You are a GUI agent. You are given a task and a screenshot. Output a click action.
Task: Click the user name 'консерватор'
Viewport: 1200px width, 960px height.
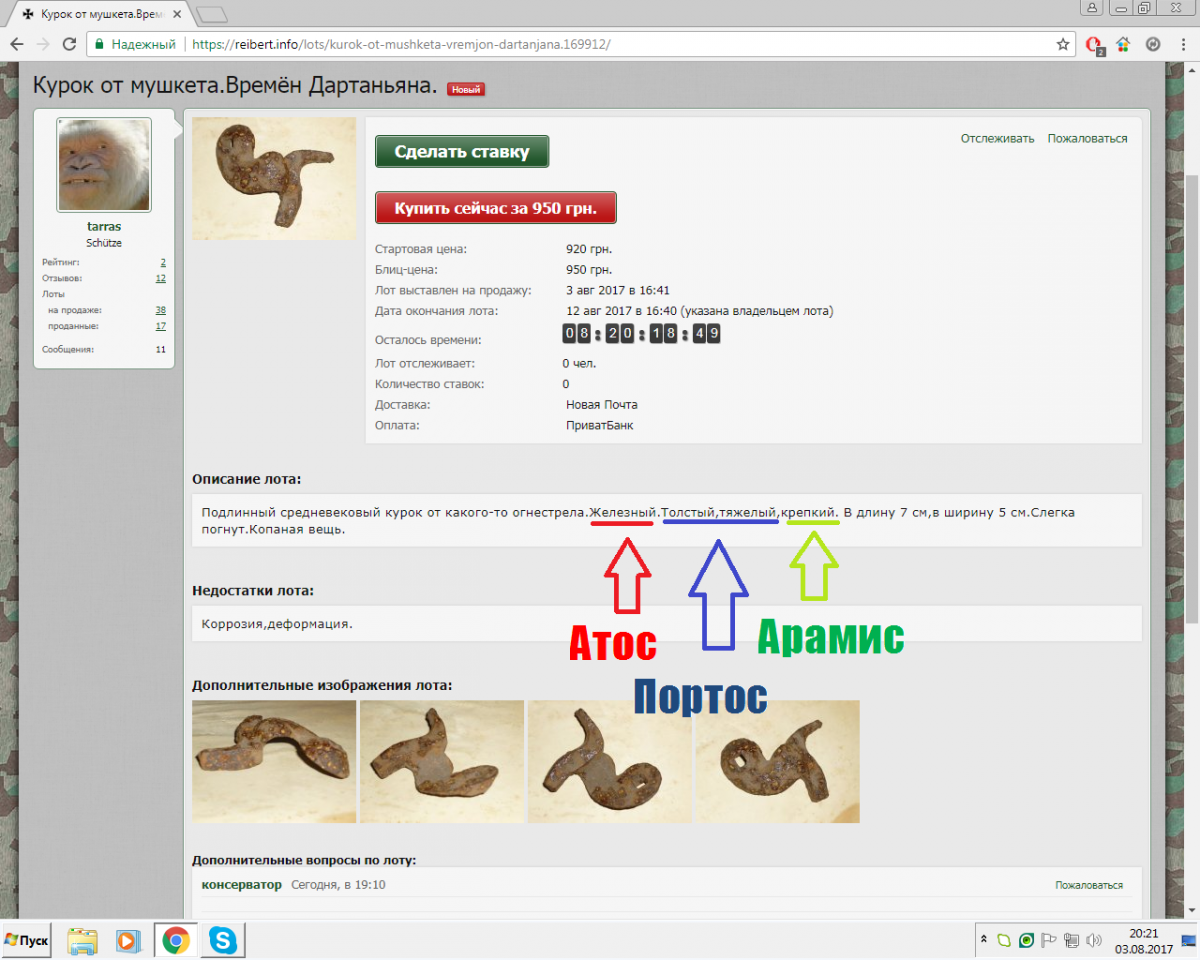pyautogui.click(x=242, y=885)
